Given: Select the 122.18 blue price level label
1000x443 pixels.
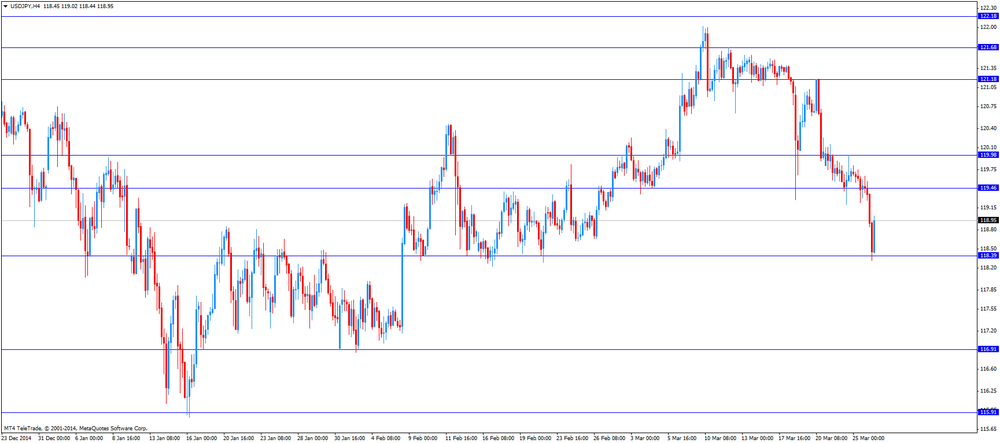Looking at the screenshot, I should point(989,17).
